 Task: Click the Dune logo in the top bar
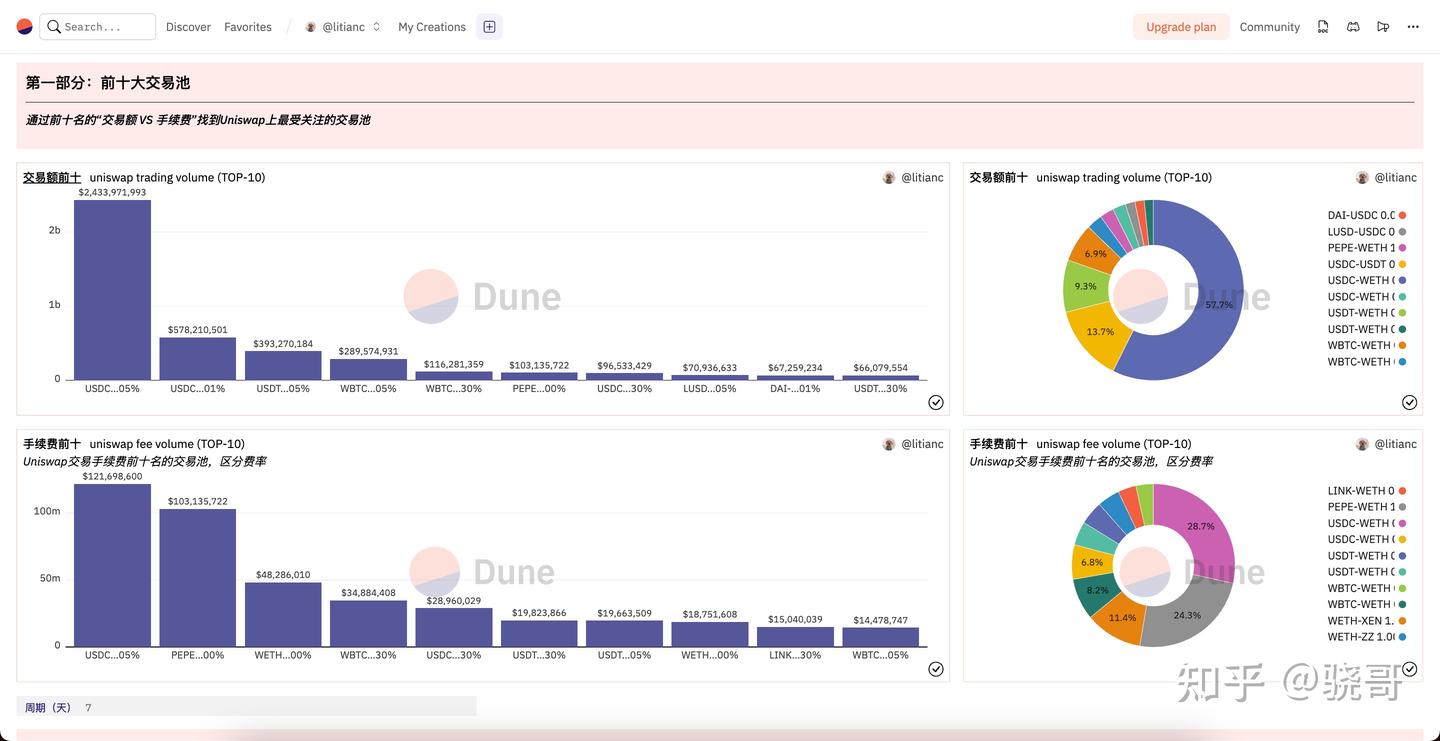pyautogui.click(x=25, y=27)
